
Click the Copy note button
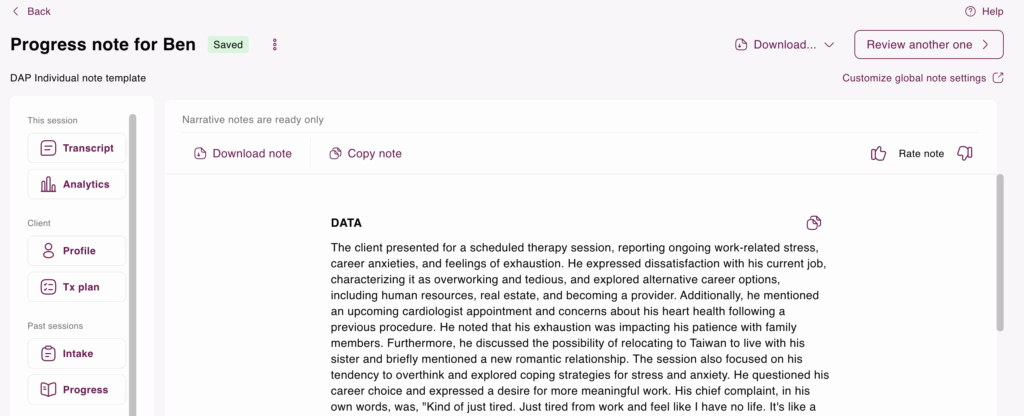(366, 153)
